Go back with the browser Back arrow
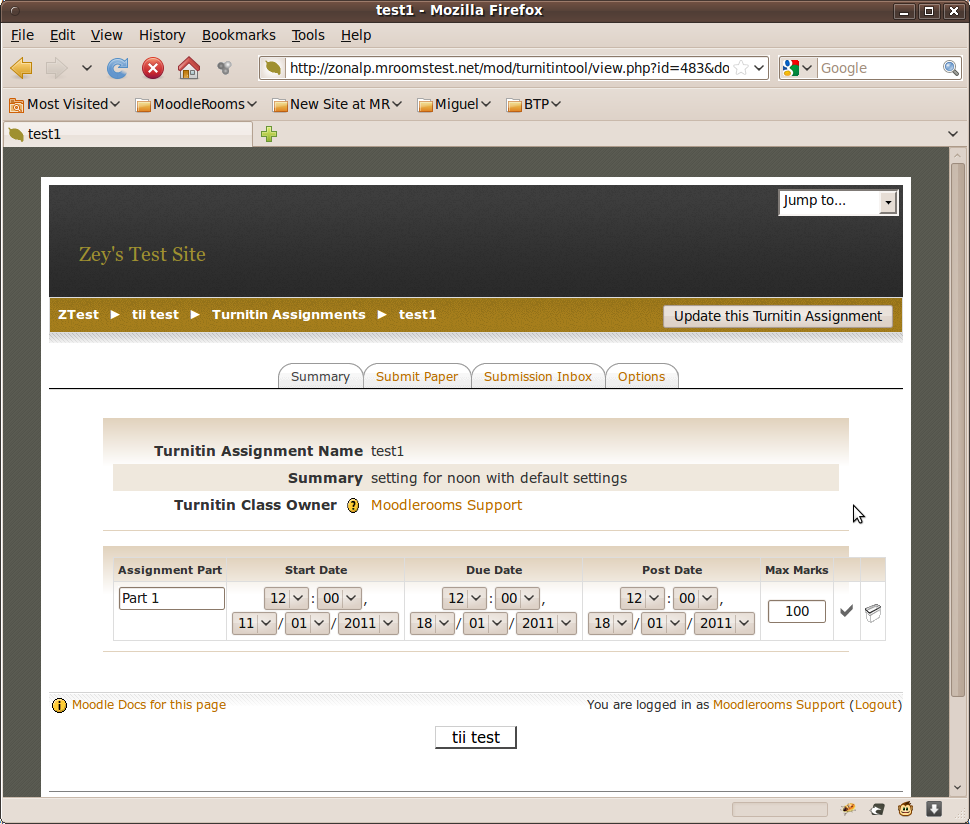The height and width of the screenshot is (824, 970). click(x=22, y=68)
